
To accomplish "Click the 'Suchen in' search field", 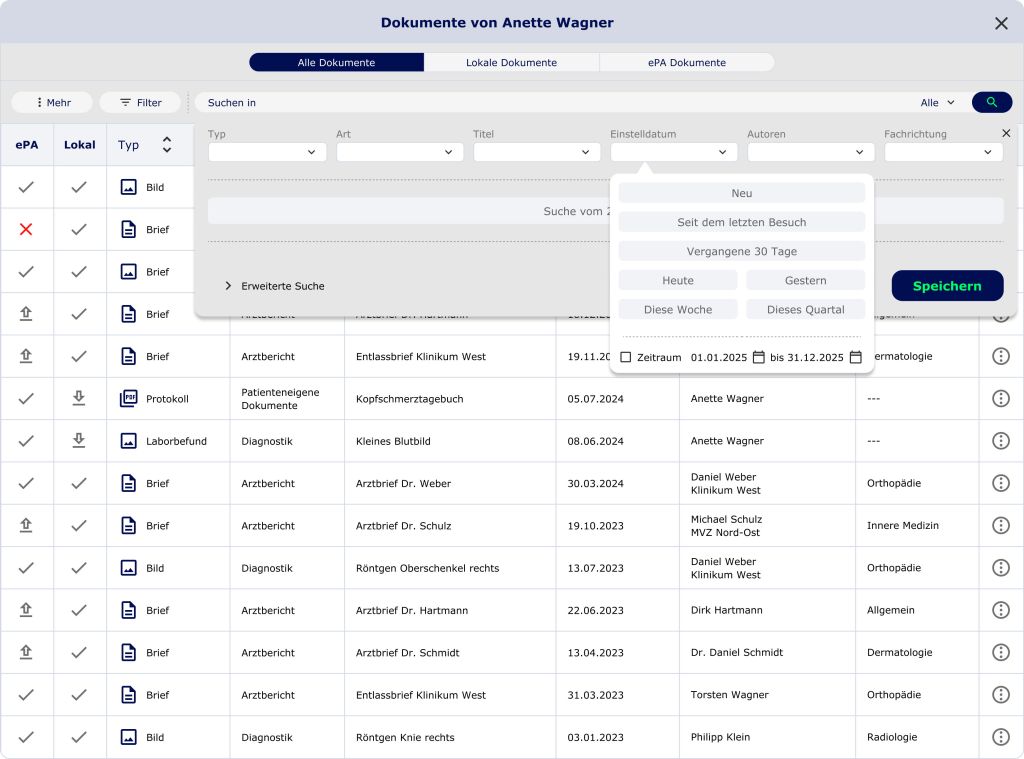I will click(x=550, y=102).
